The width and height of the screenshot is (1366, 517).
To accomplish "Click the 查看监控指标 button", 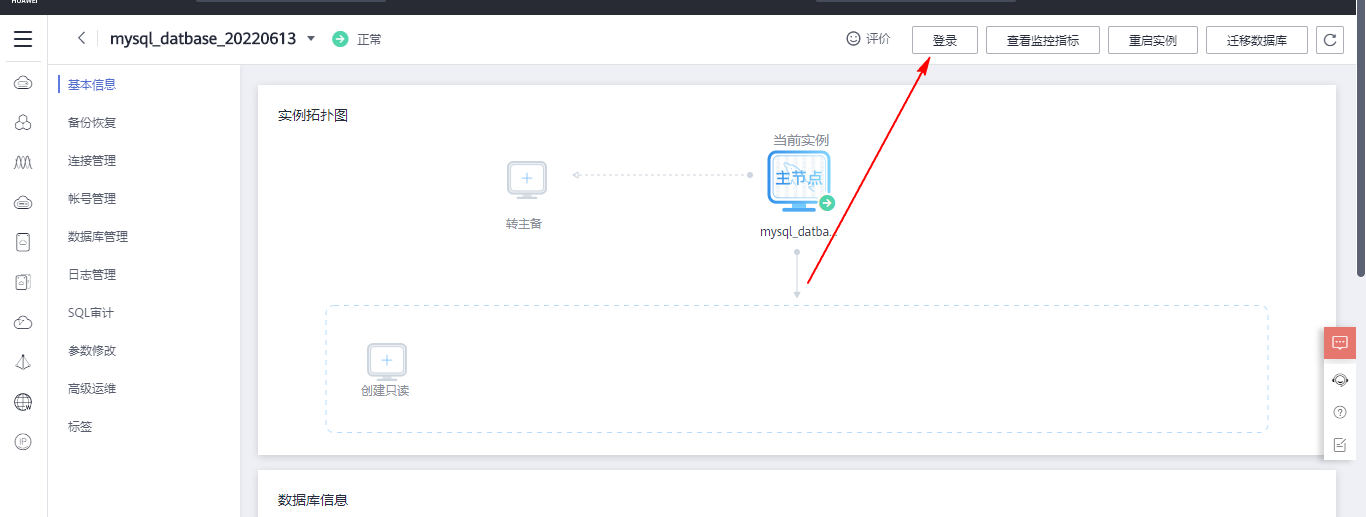I will click(1043, 40).
